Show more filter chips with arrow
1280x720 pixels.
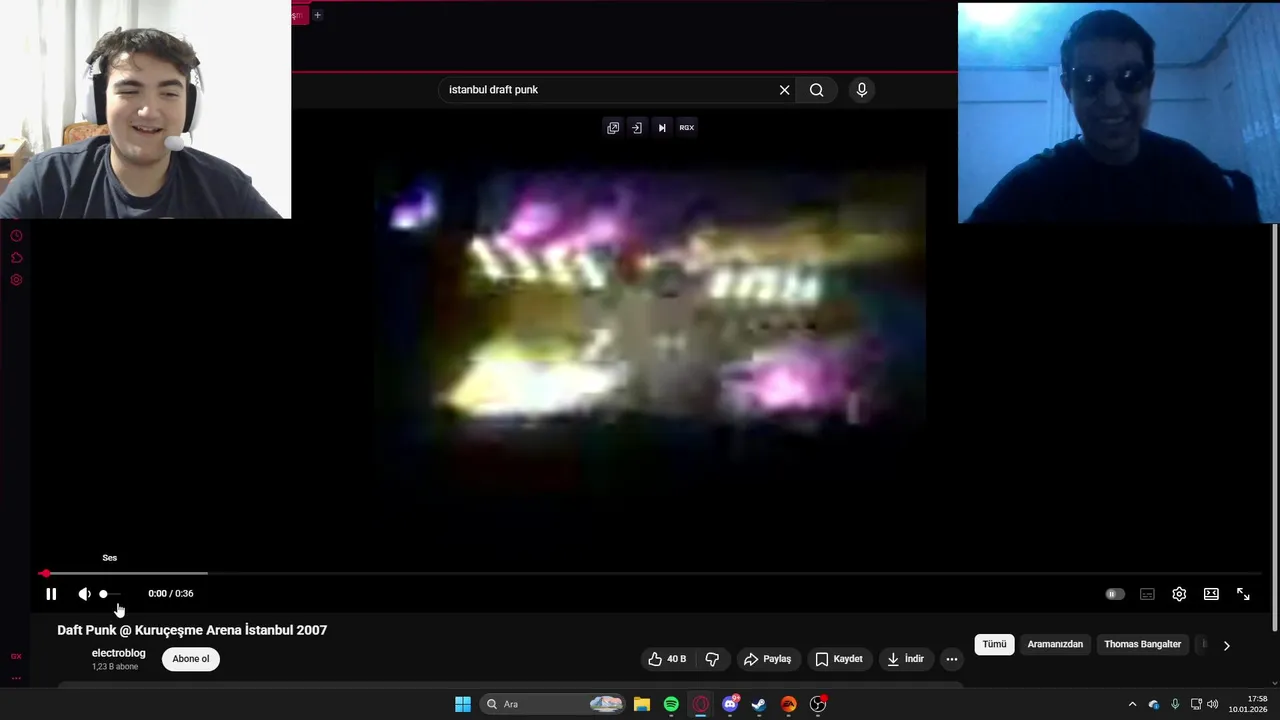[1226, 645]
